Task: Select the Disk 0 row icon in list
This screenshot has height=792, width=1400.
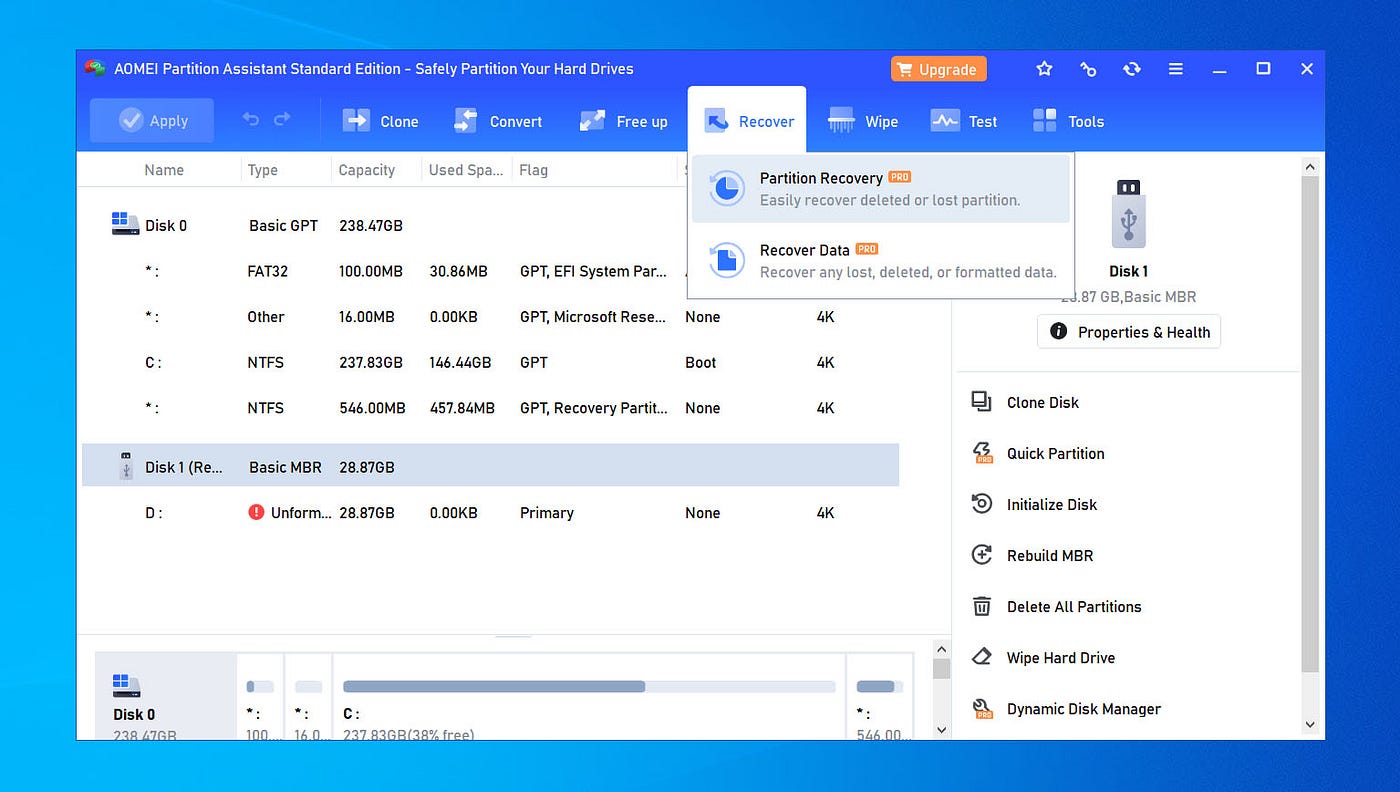Action: coord(125,224)
